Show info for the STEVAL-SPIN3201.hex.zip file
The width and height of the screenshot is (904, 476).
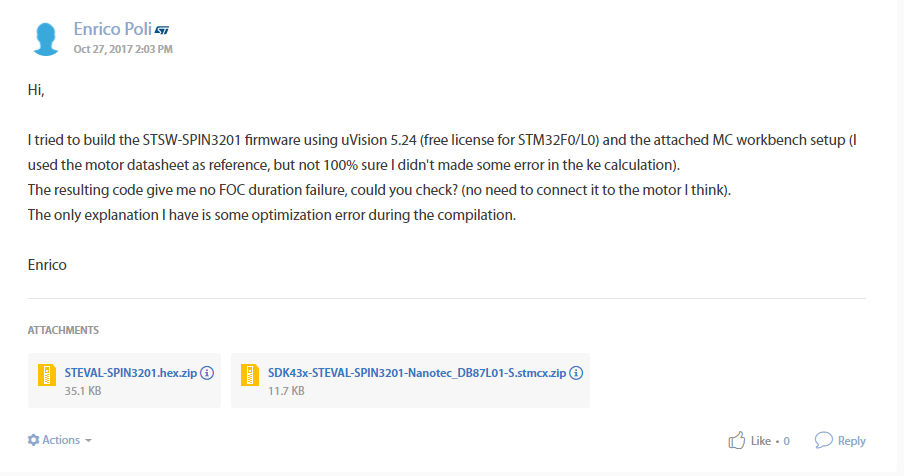[x=207, y=373]
